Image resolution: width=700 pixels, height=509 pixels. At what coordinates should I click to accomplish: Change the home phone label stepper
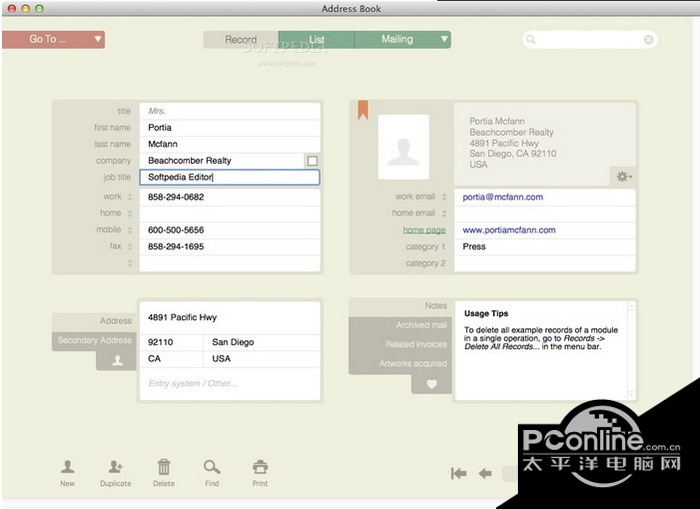coord(130,213)
